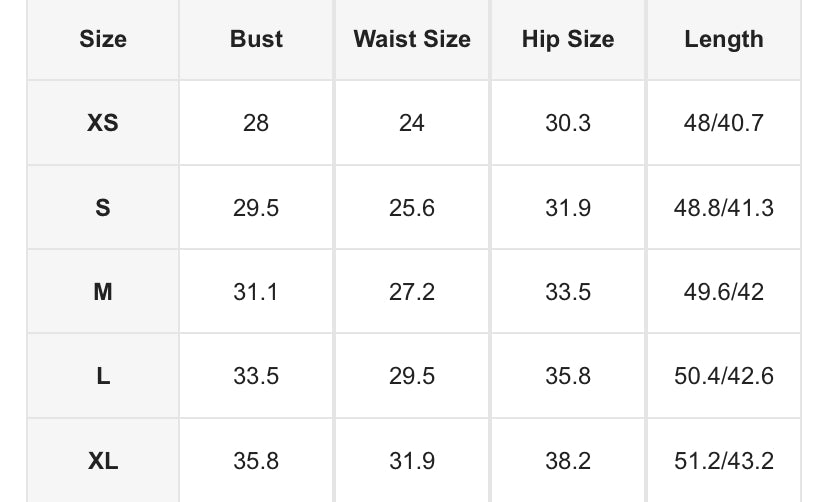Click the M bust value 31.1

pos(256,292)
